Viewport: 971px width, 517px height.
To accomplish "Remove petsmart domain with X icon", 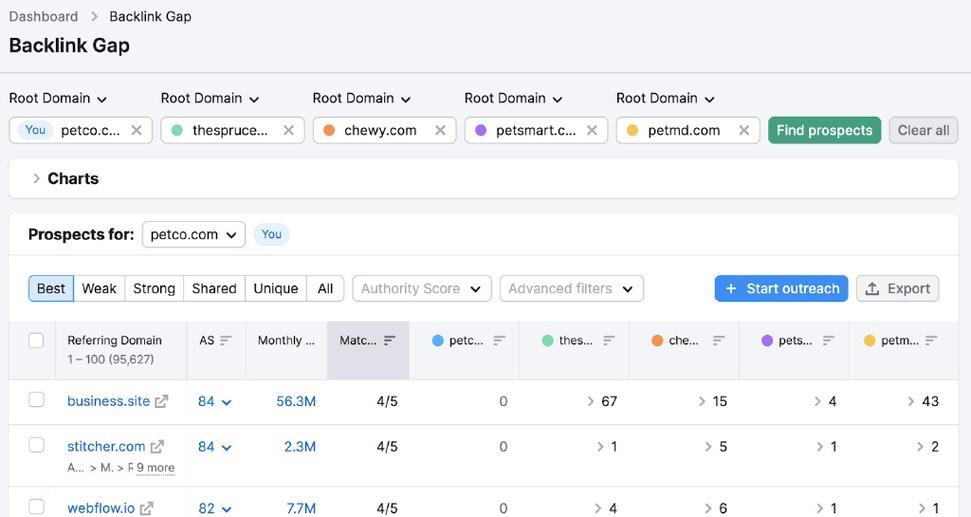I will [x=592, y=131].
